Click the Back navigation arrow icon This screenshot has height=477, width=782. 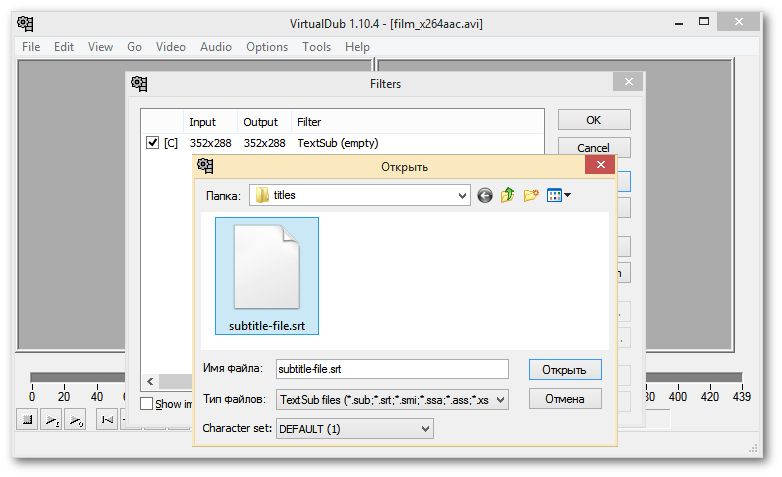pyautogui.click(x=485, y=196)
